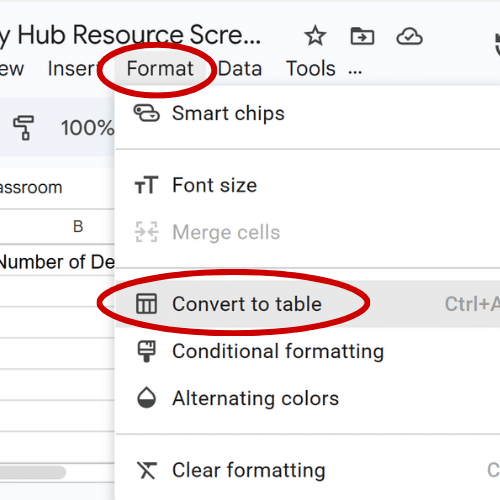Select the paint format roller icon
500x500 pixels.
click(x=23, y=128)
